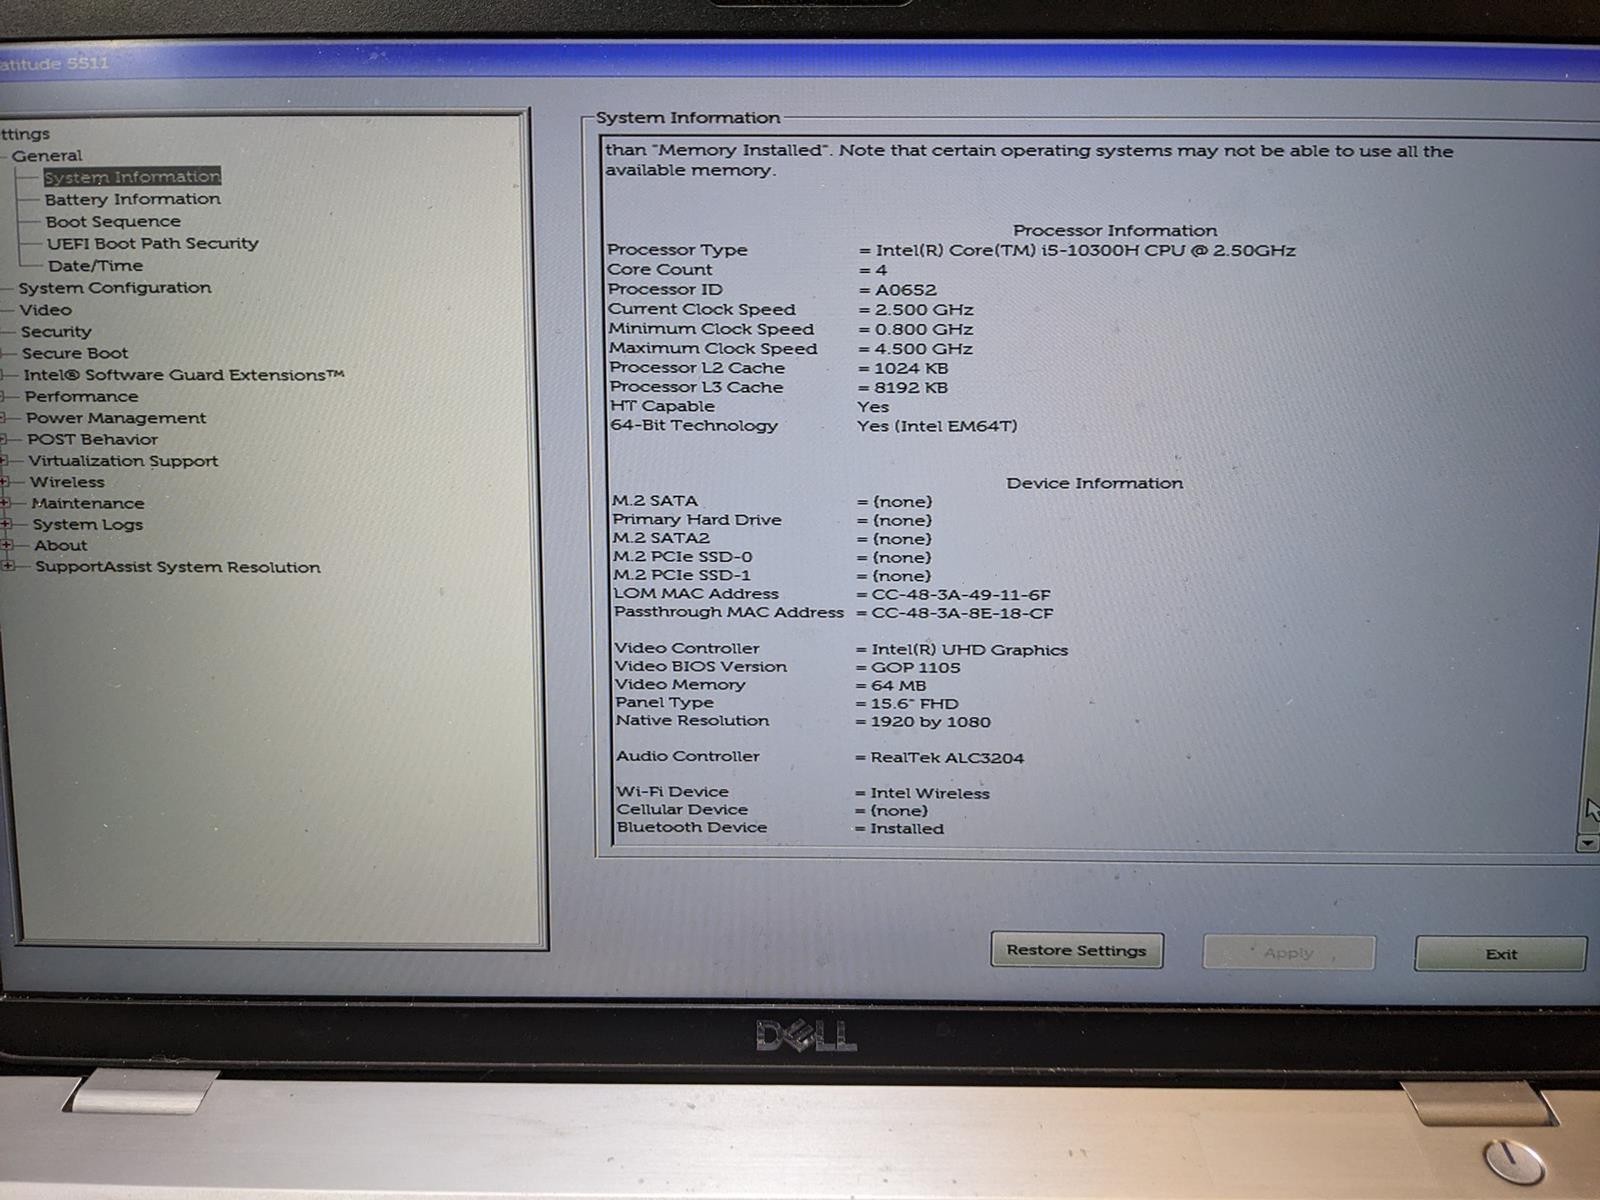This screenshot has width=1600, height=1200.
Task: Click the Device Information heading
Action: pos(1094,483)
